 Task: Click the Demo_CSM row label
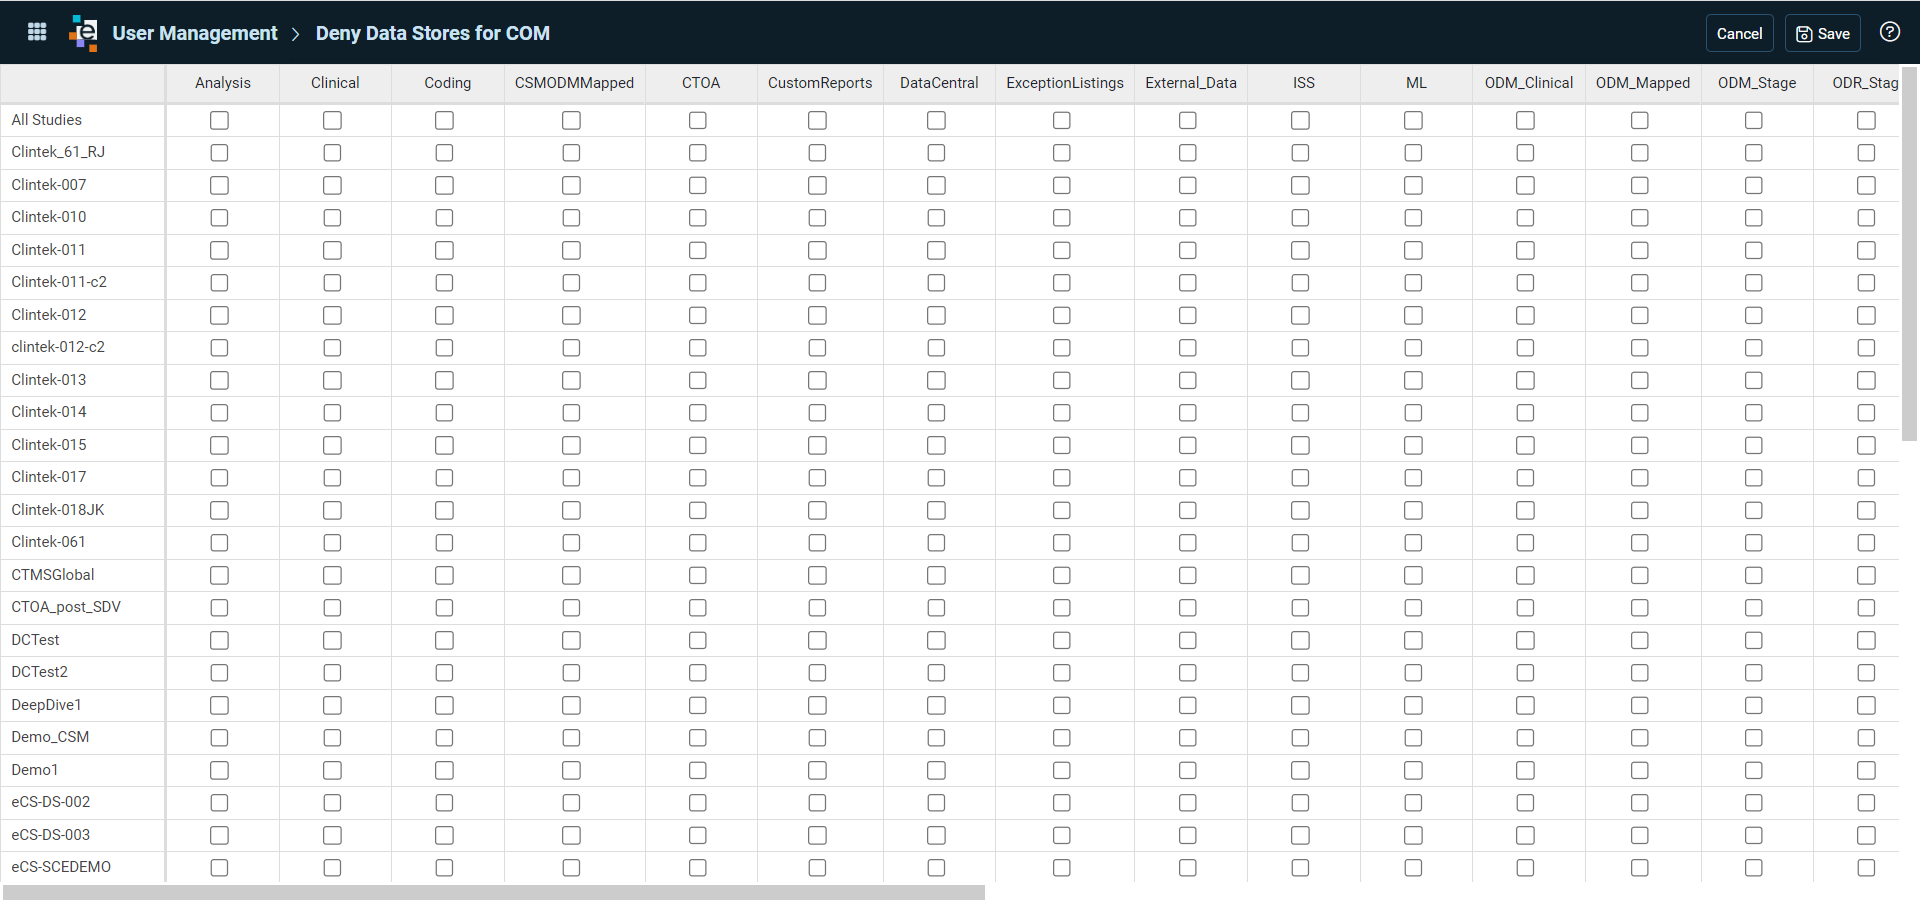[50, 737]
